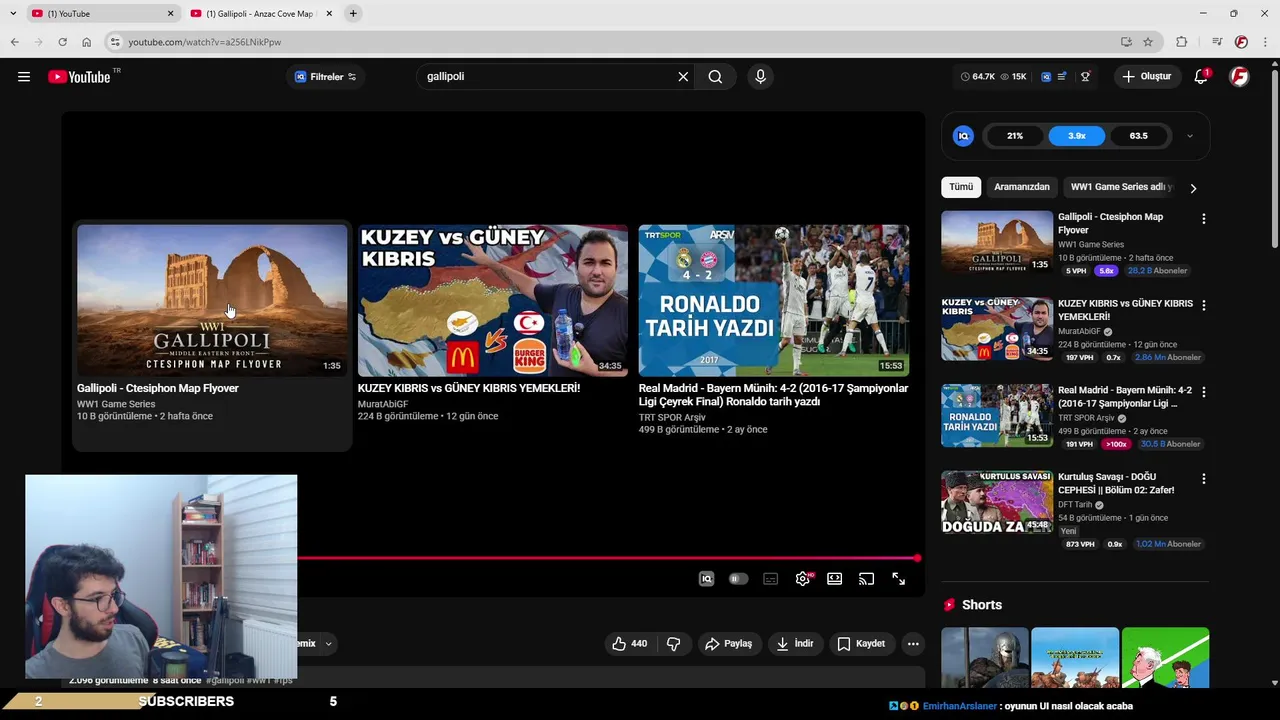Open browser extensions puzzle icon
This screenshot has height=720, width=1280.
pyautogui.click(x=1181, y=42)
